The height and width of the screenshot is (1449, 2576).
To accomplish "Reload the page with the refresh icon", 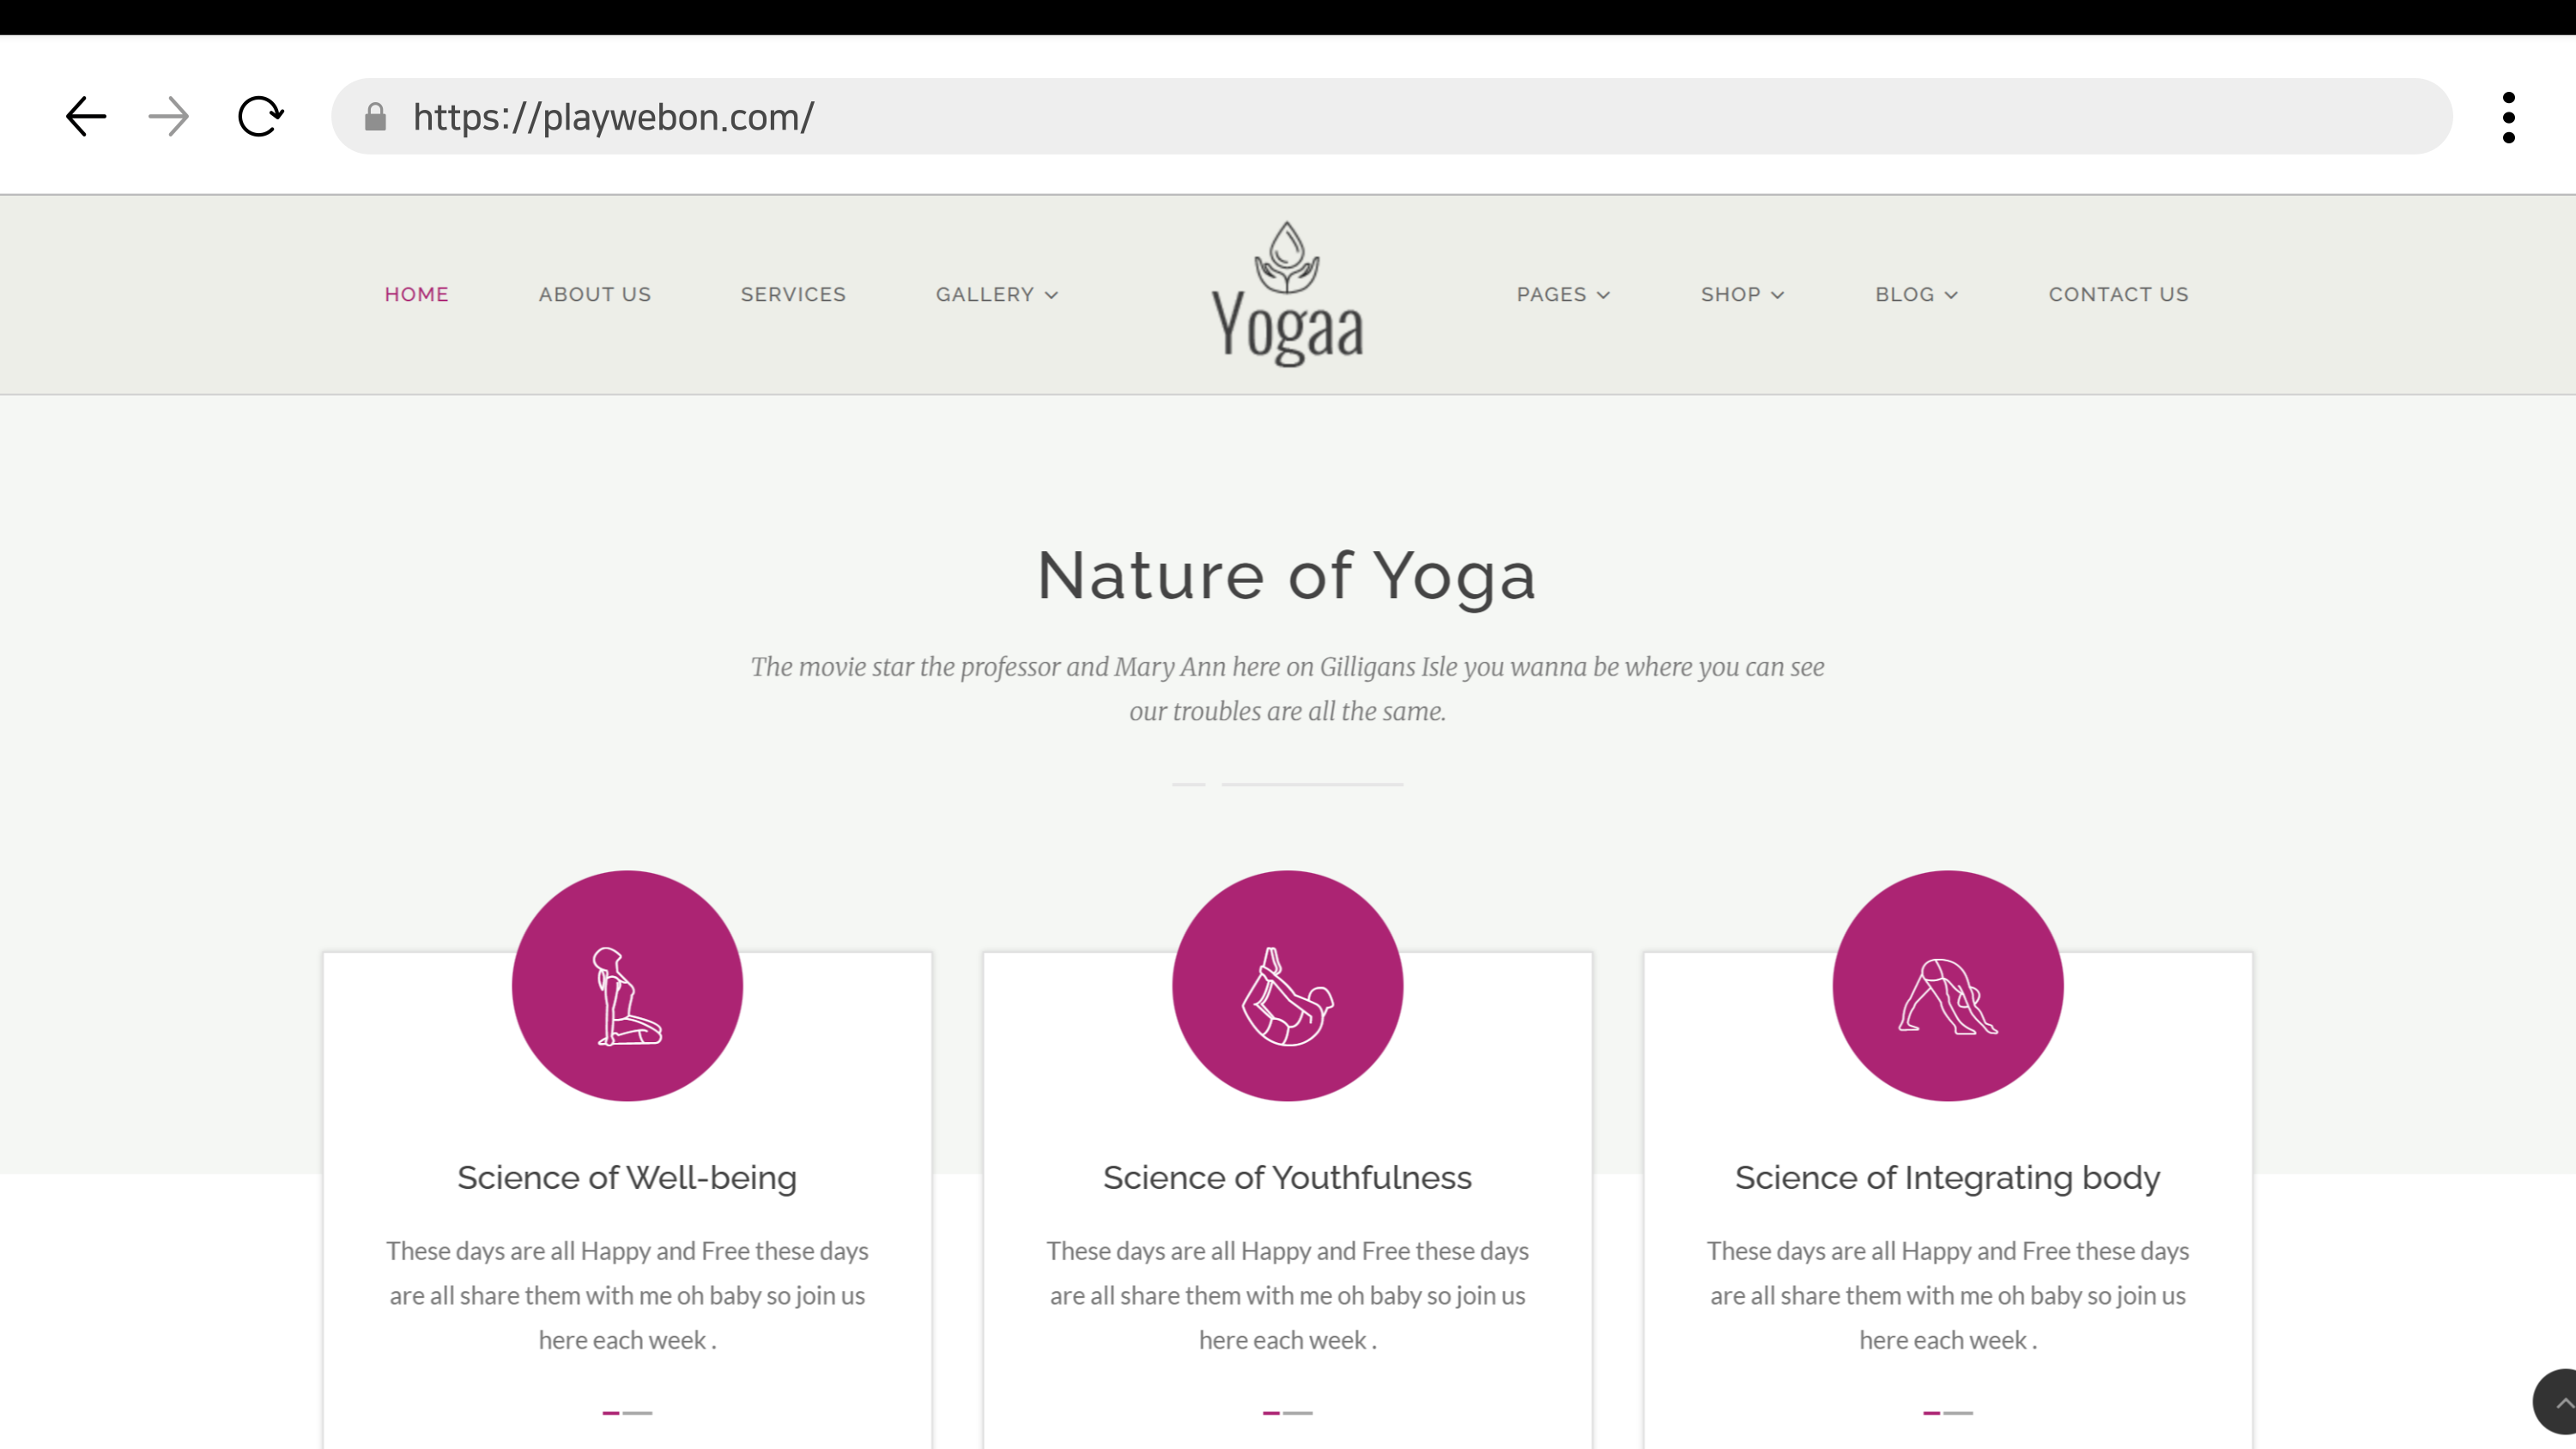I will point(260,117).
